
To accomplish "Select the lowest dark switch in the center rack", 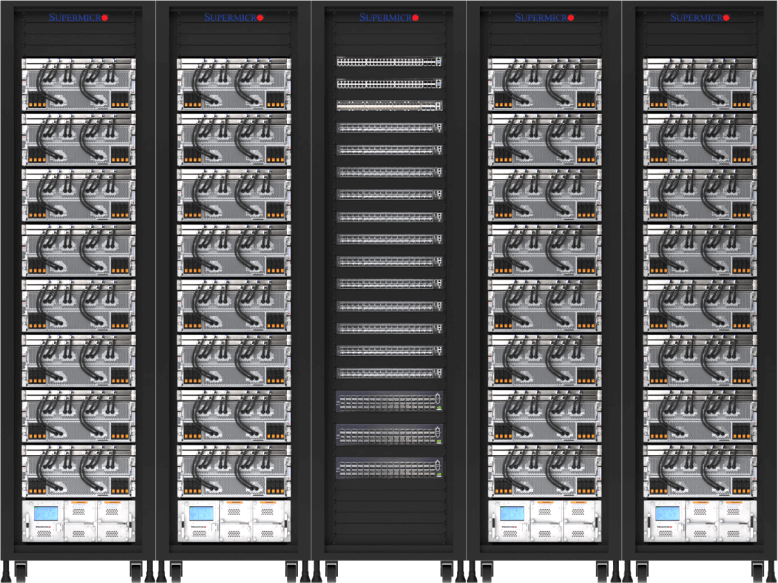I will (389, 468).
